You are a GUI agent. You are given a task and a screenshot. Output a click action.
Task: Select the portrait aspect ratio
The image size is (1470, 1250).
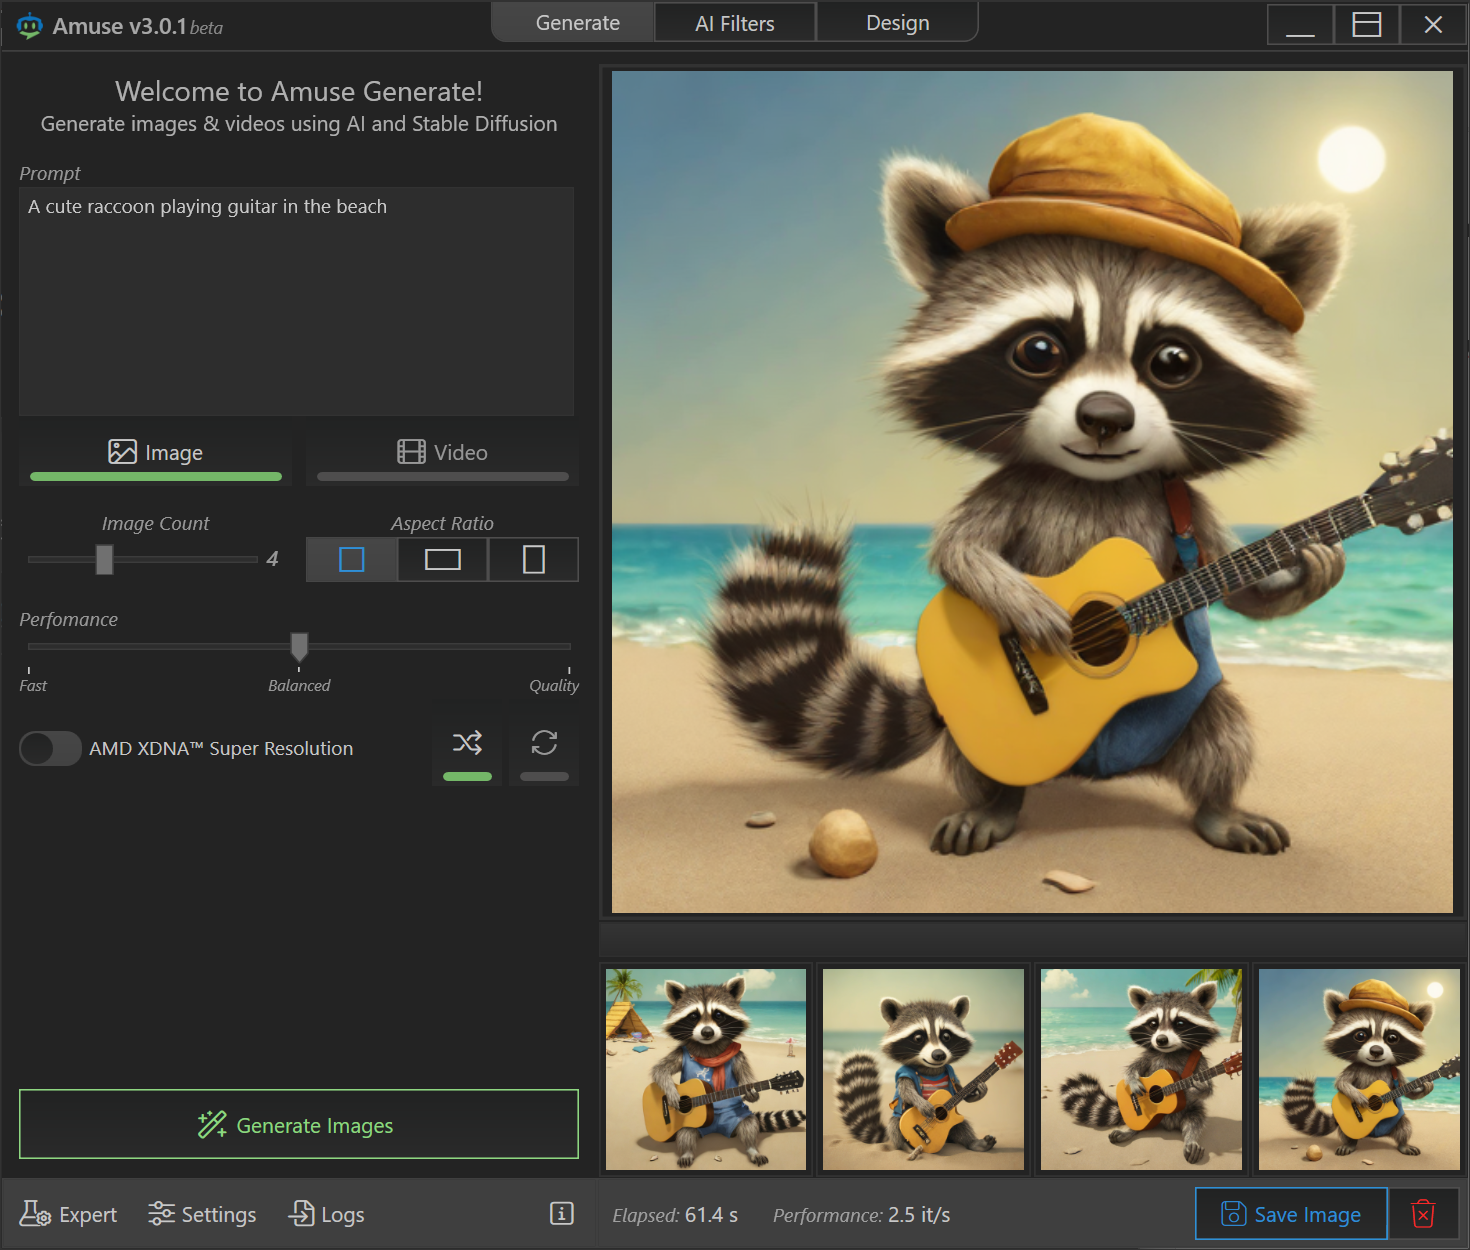click(x=533, y=559)
